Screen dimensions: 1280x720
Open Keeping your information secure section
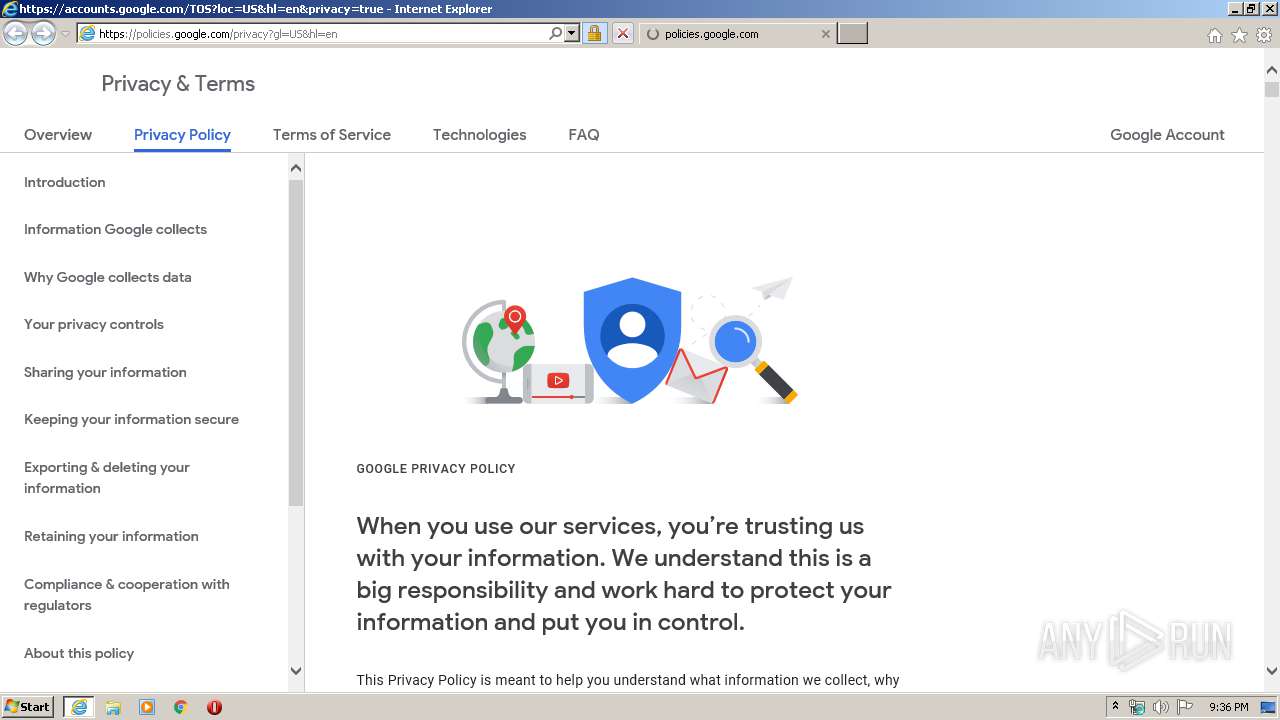click(x=131, y=419)
